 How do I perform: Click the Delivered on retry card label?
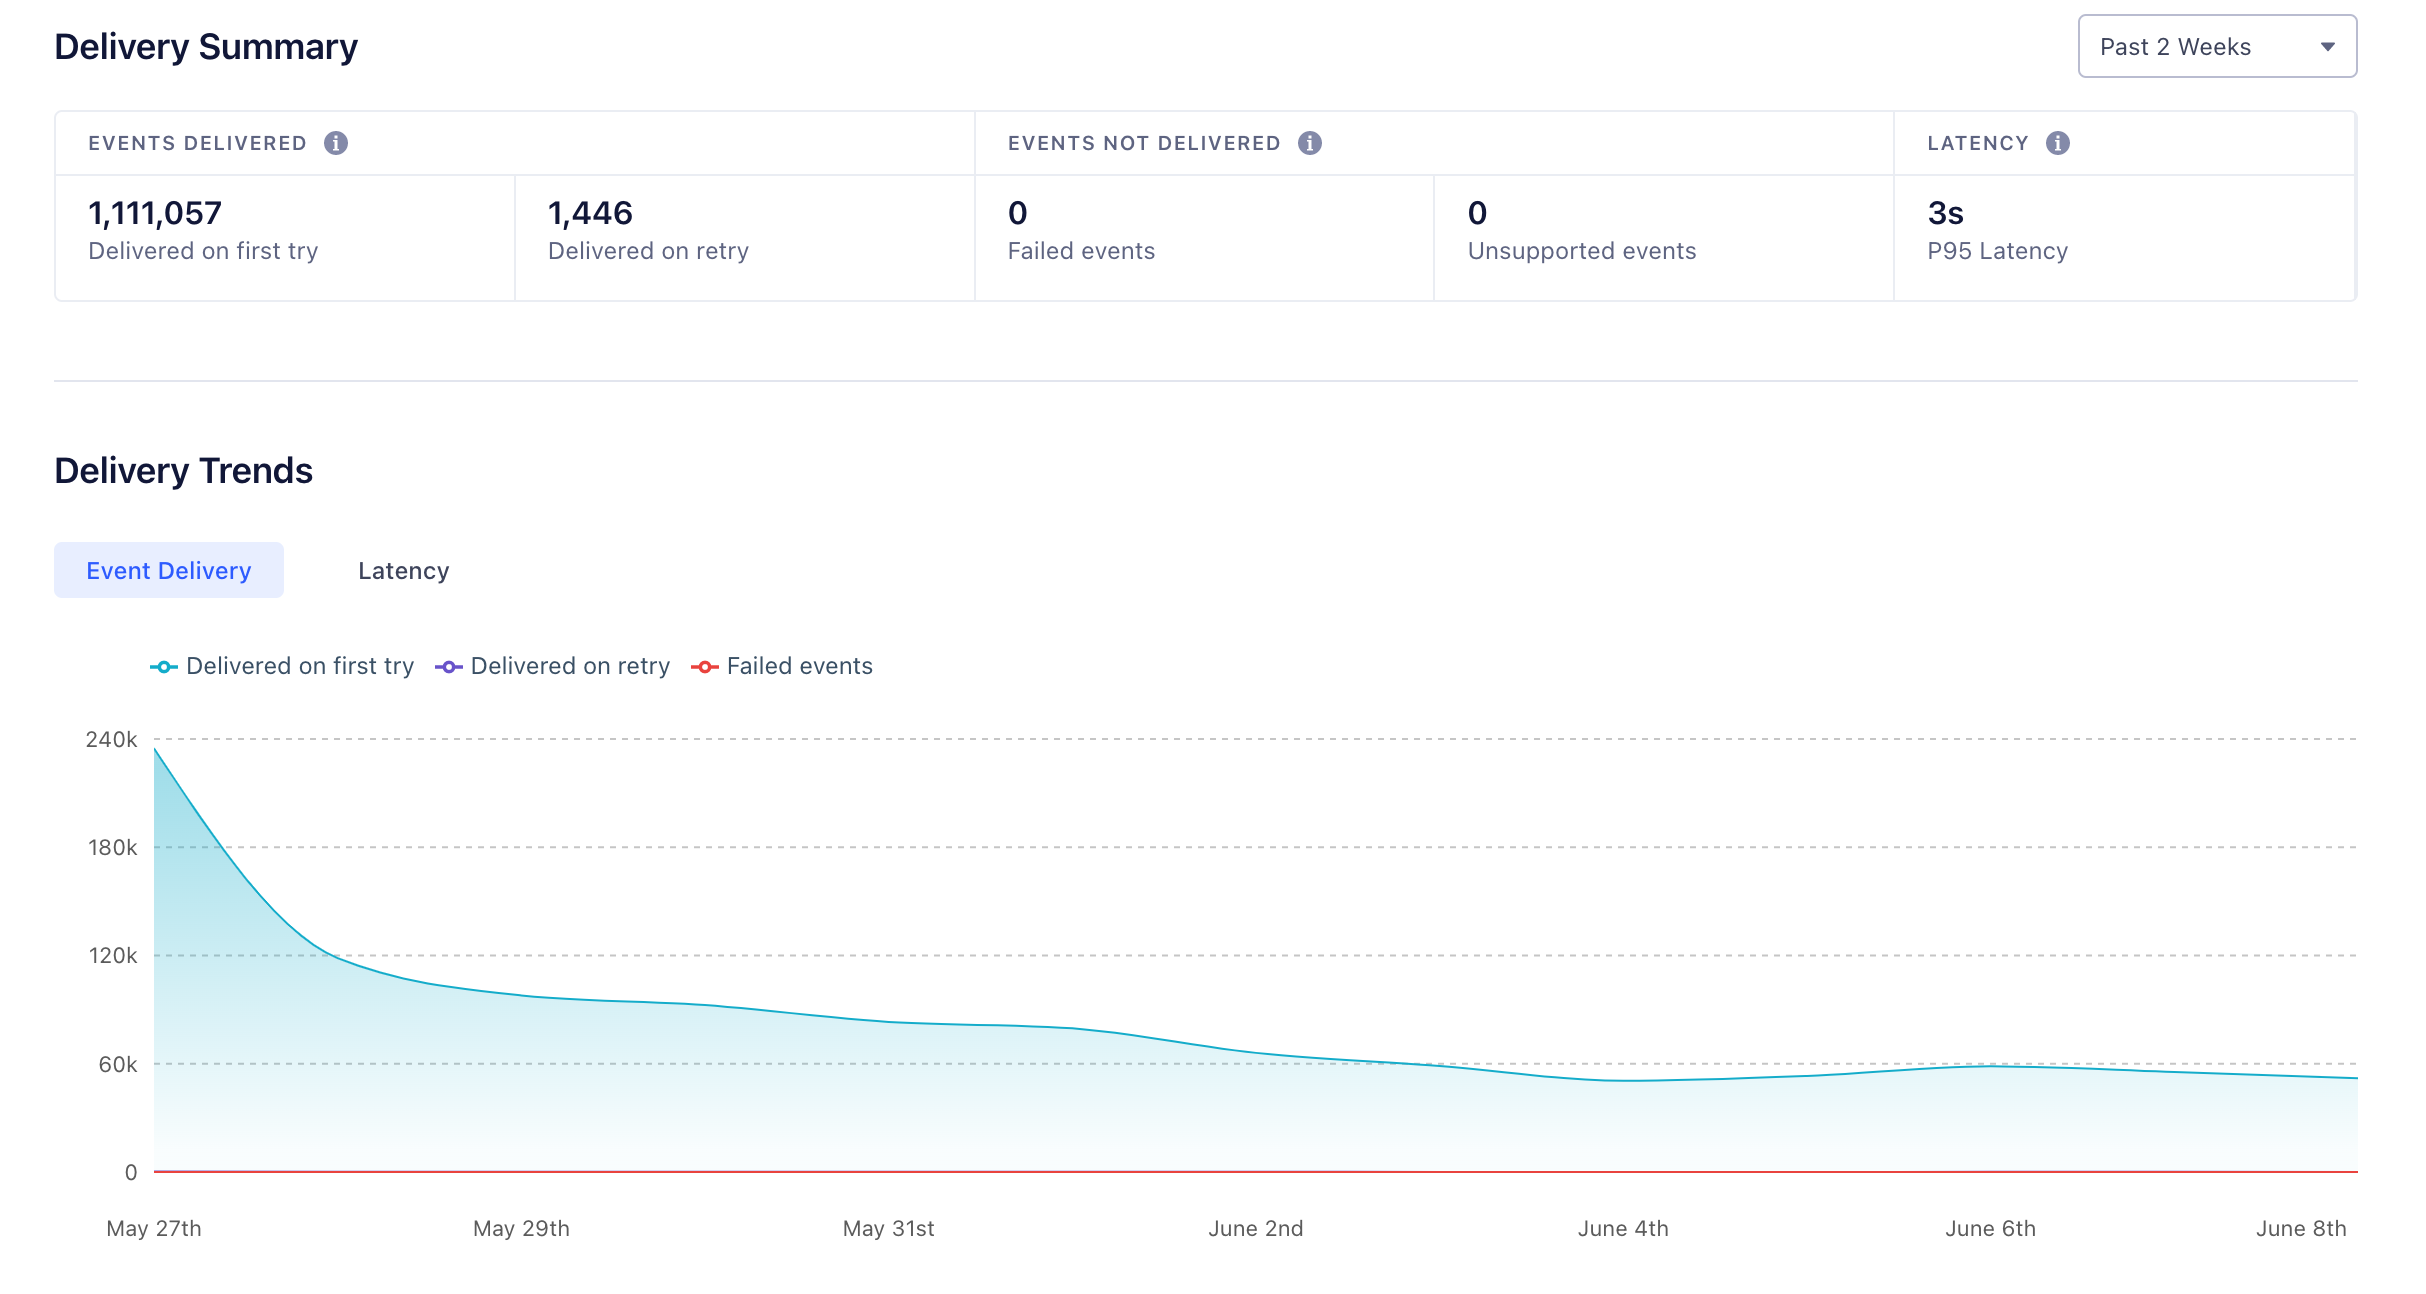click(648, 251)
